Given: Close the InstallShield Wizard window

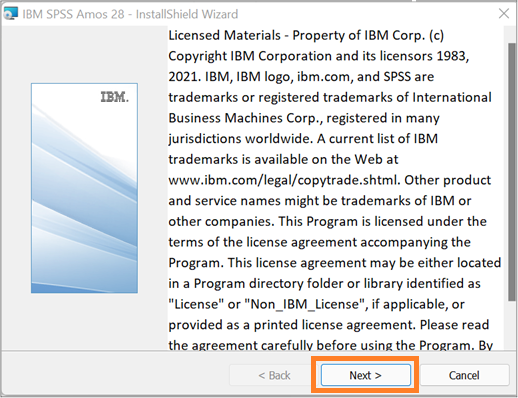Looking at the screenshot, I should [504, 14].
